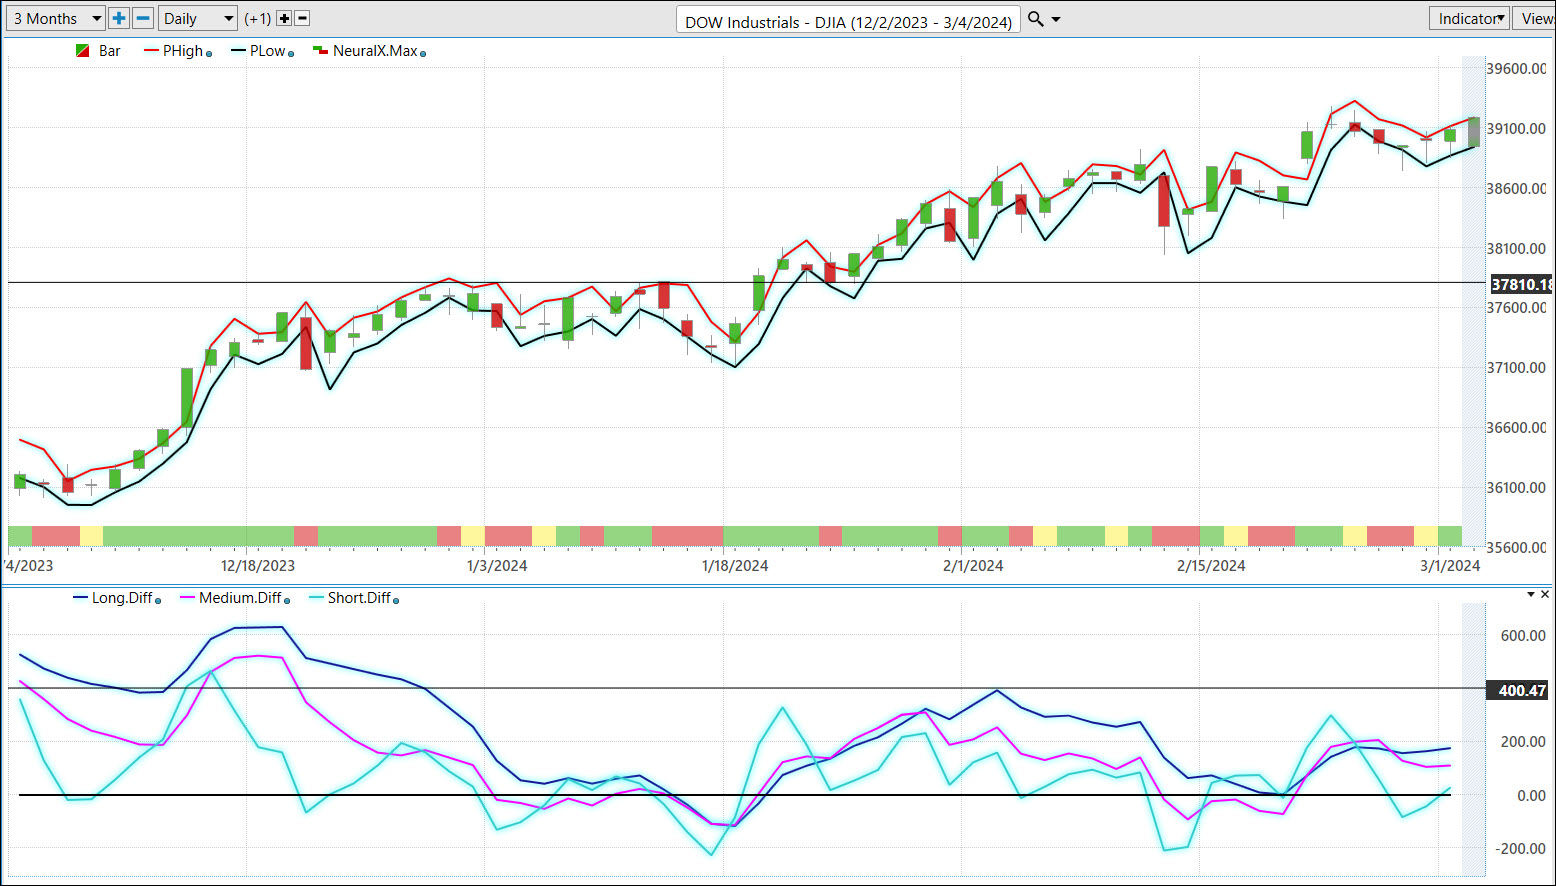Click the Long.Diff blue line legend marker

[80, 598]
